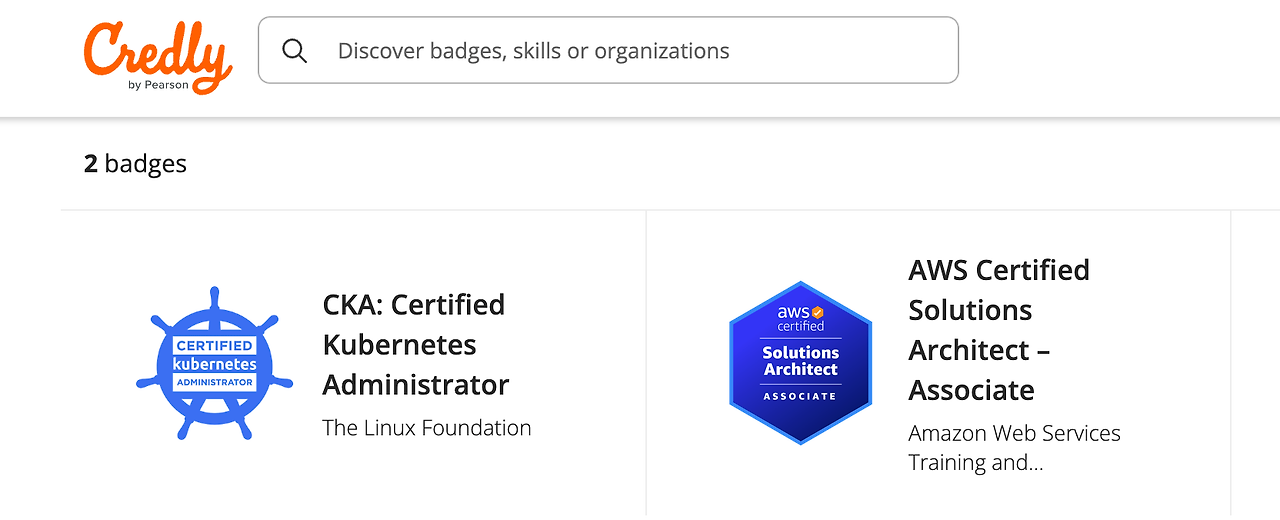
Task: Click the word 'kubernetes' on helm badge
Action: click(215, 364)
